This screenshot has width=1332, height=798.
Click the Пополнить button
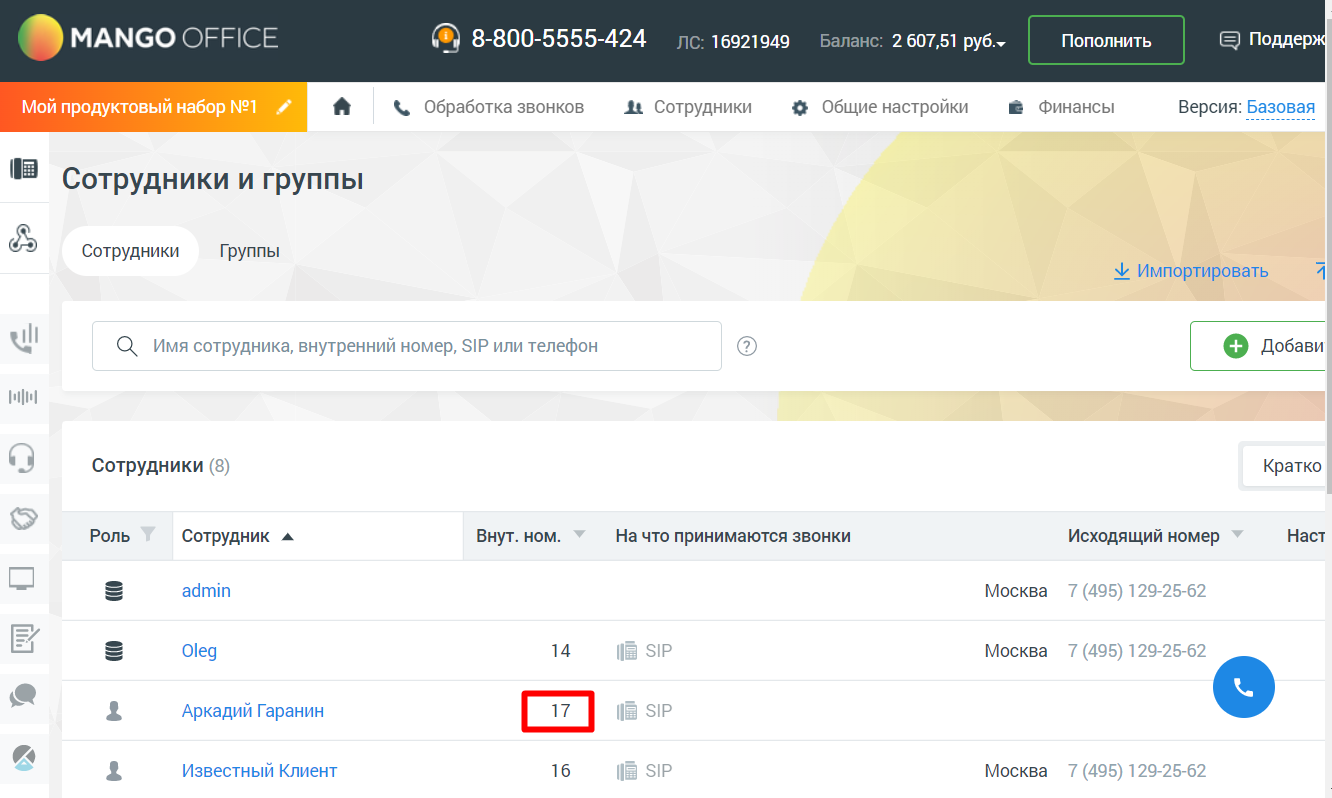tap(1106, 40)
